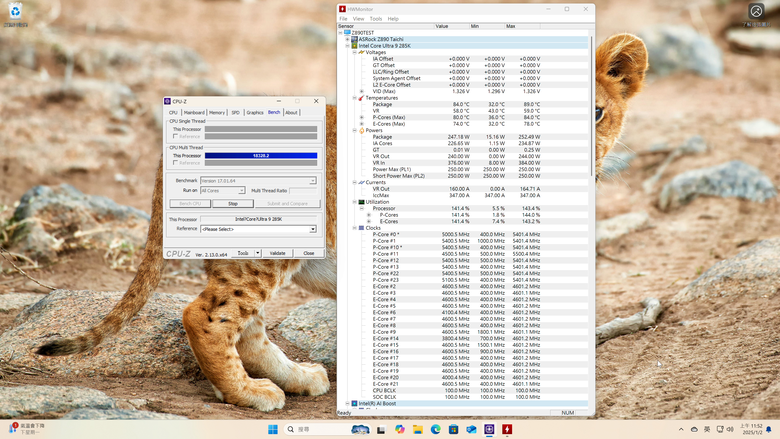
Task: Switch to the Mainboard tab in CPU-Z
Action: (194, 112)
